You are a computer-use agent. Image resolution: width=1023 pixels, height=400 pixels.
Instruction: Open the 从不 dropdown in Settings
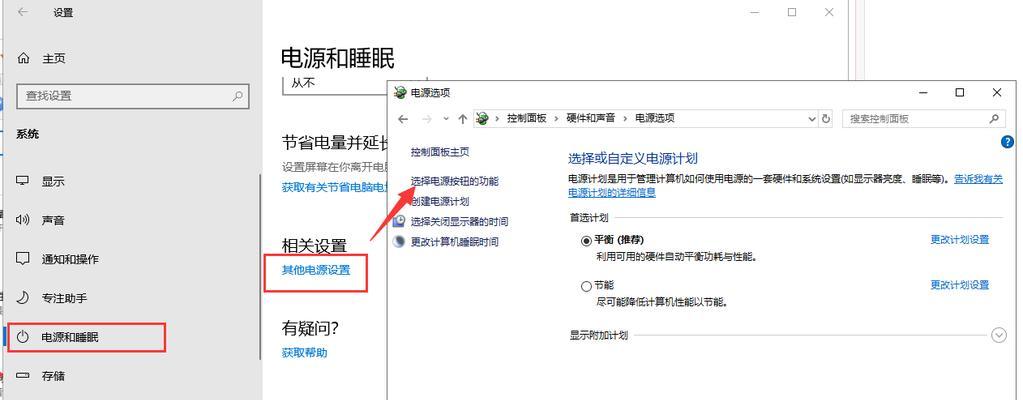(x=336, y=85)
